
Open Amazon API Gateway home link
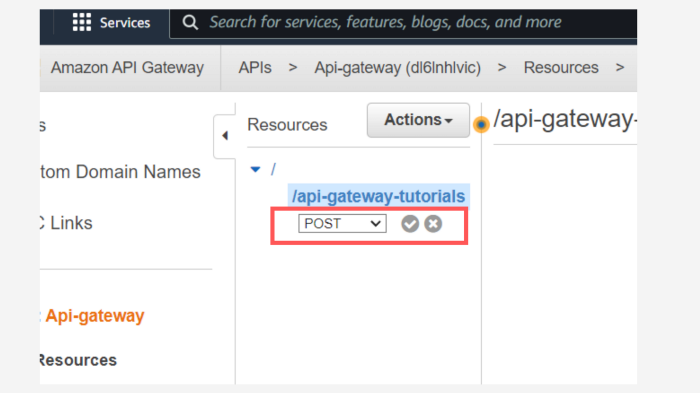click(127, 67)
